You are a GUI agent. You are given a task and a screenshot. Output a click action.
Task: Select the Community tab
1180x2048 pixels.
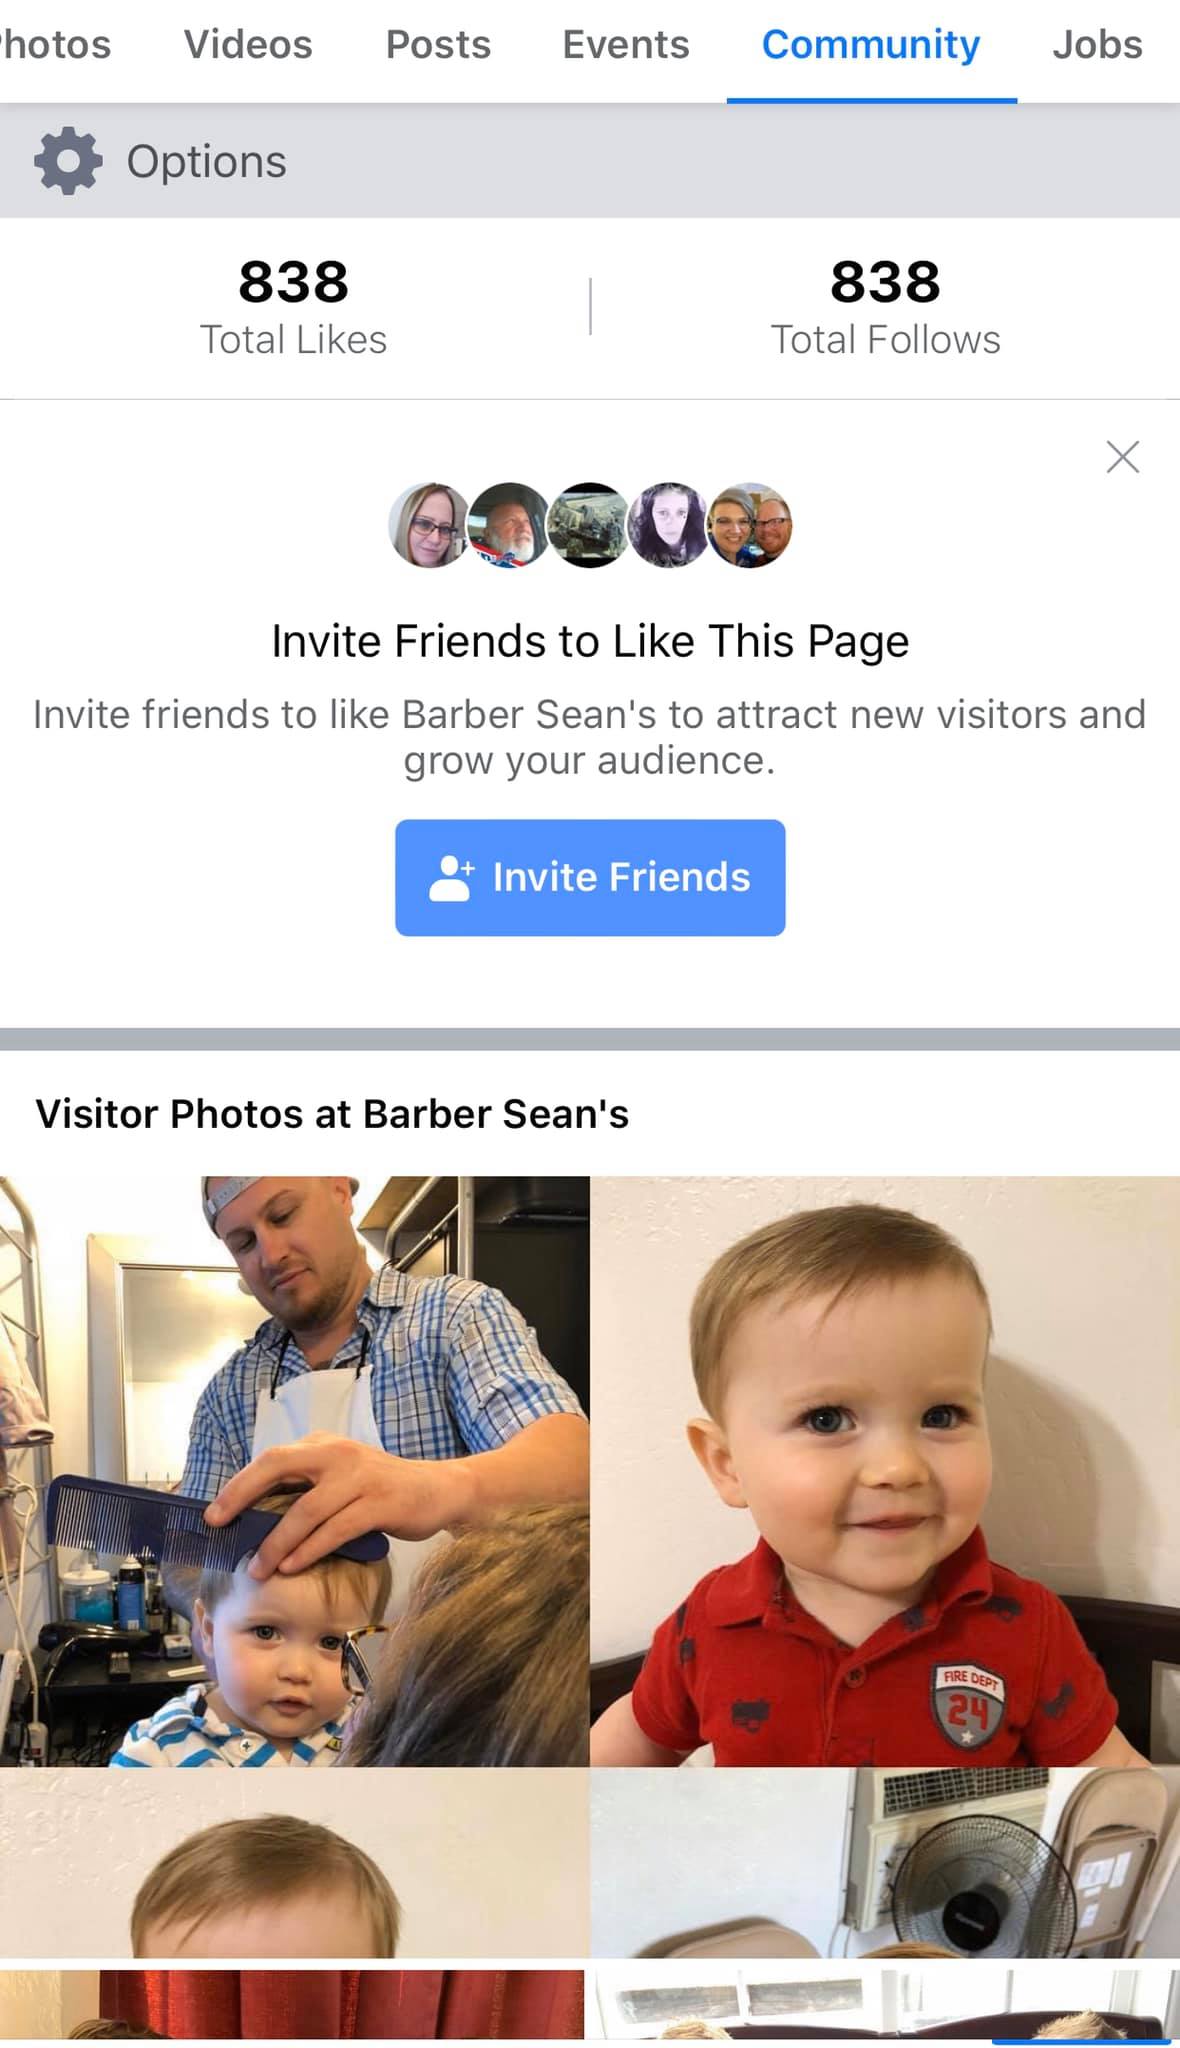click(x=871, y=45)
